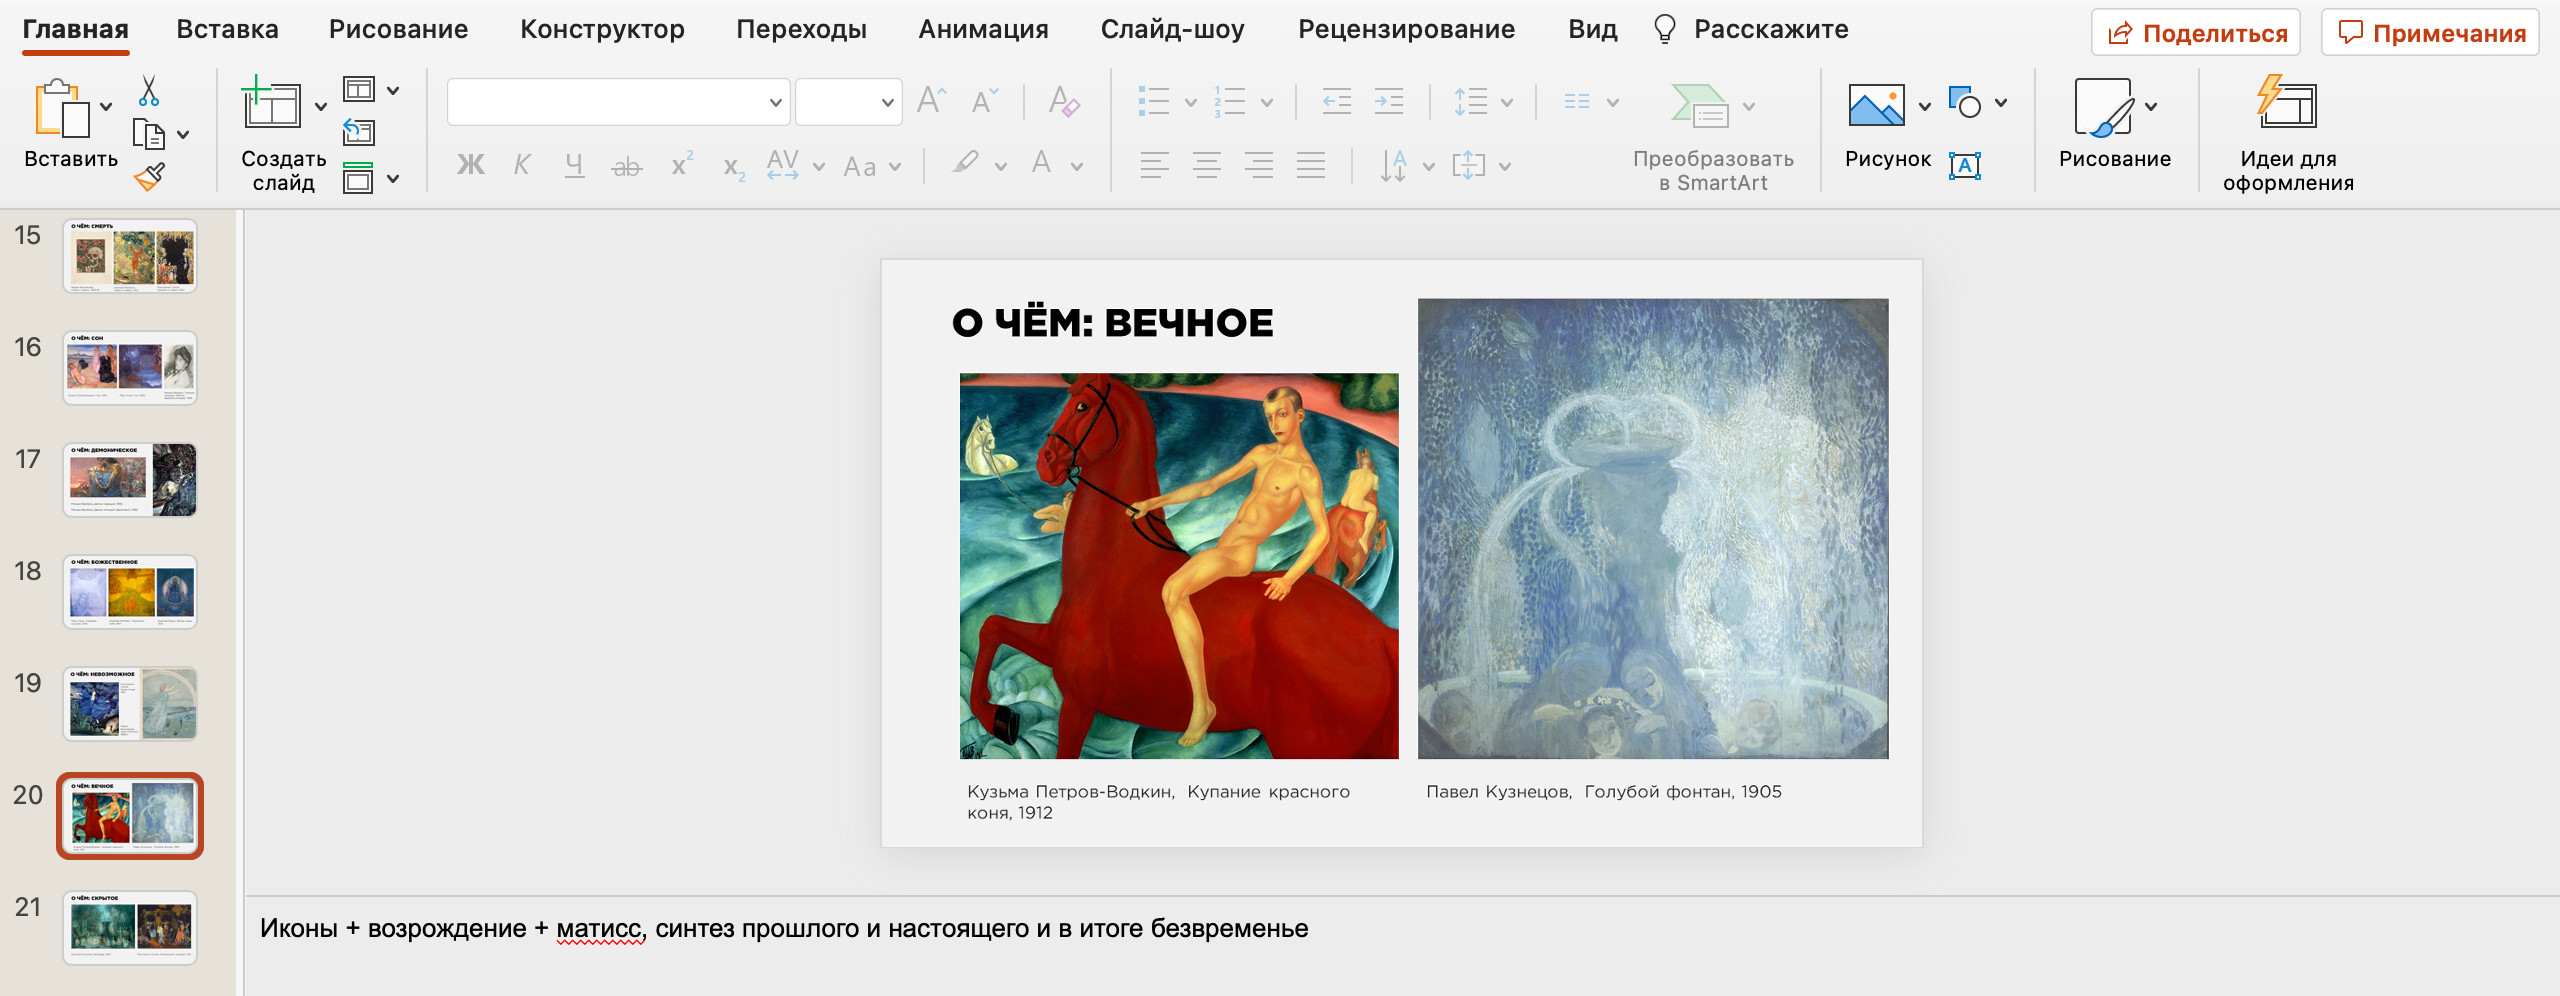Switch to the Переходы tab
2560x996 pixels.
tap(801, 29)
